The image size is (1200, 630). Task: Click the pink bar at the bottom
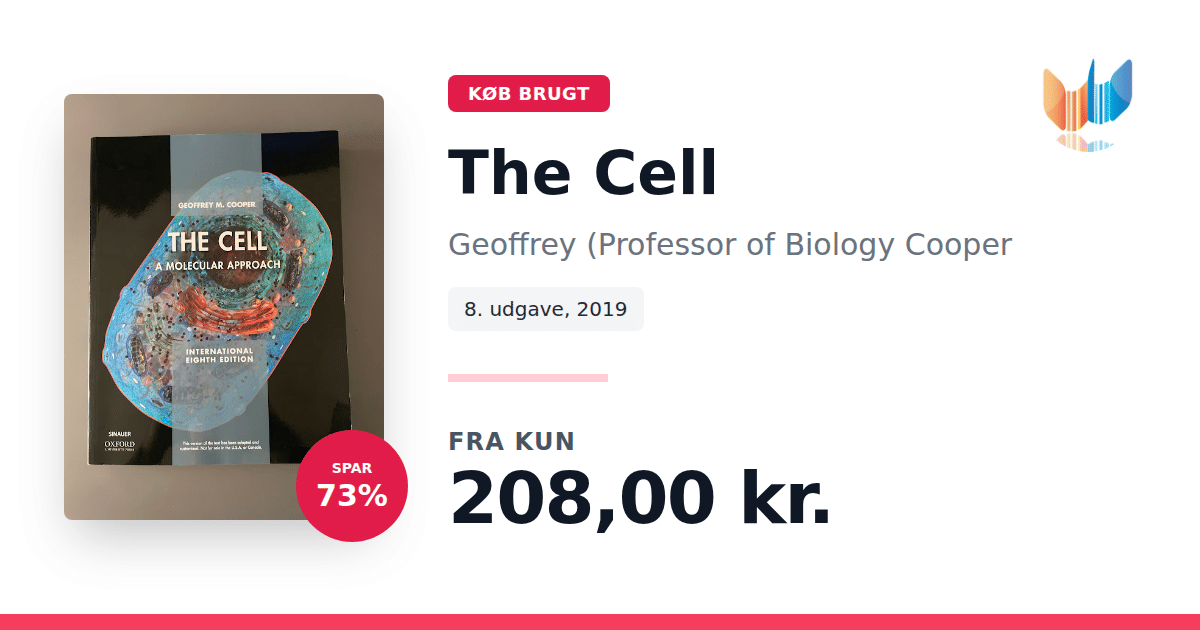point(600,621)
